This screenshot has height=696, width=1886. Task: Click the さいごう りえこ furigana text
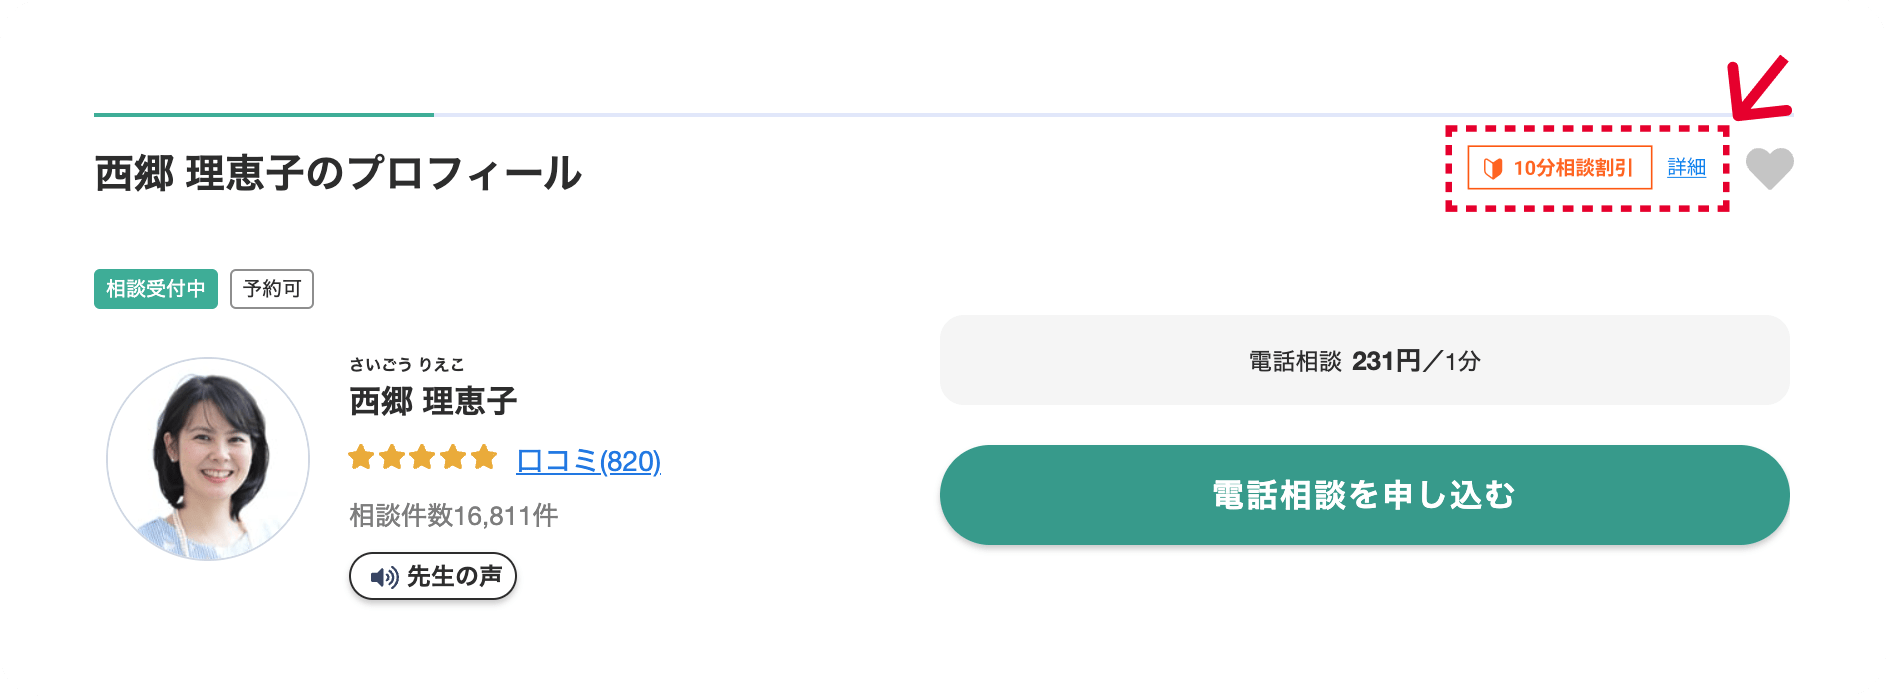[407, 365]
